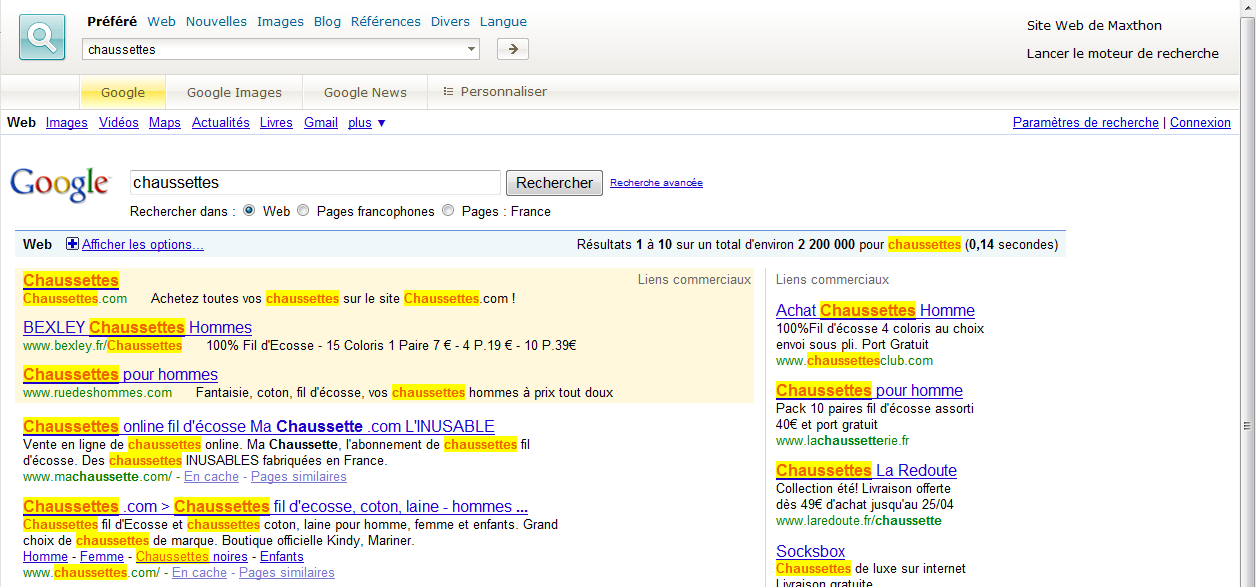The image size is (1256, 587).
Task: Open BEXLEY Chaussettes Hommes result
Action: 137,327
